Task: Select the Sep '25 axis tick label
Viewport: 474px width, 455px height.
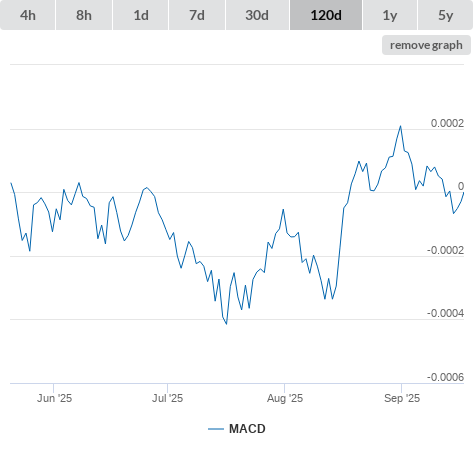Action: 402,398
